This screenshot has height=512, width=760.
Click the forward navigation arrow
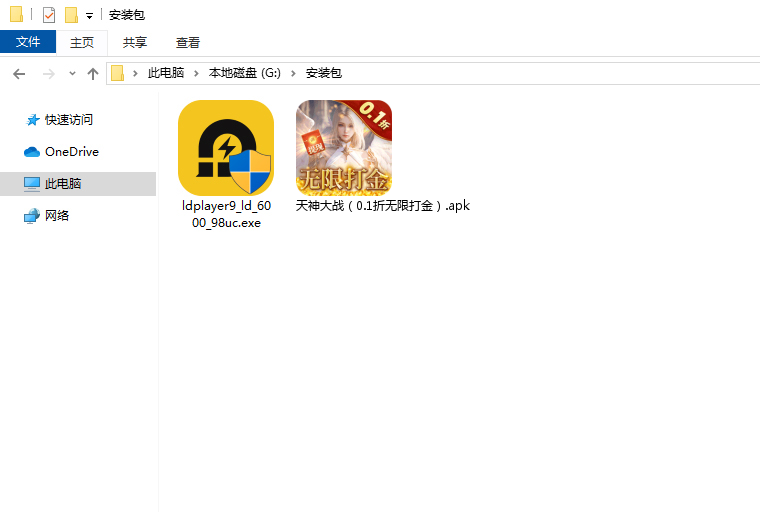(x=47, y=73)
